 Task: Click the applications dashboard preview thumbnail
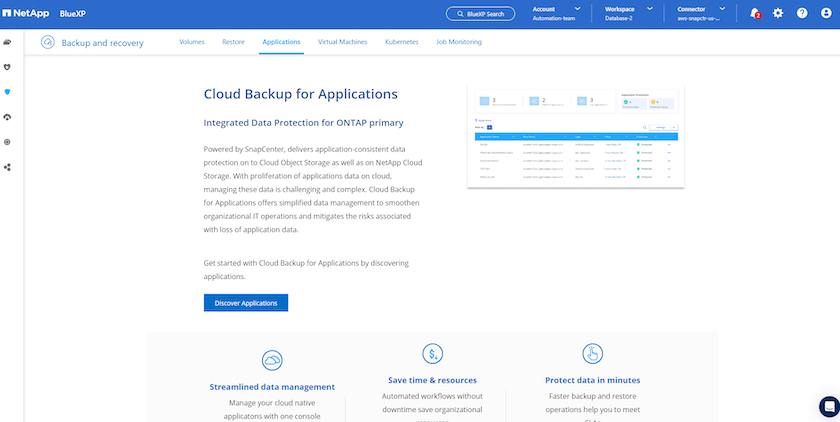click(x=578, y=136)
